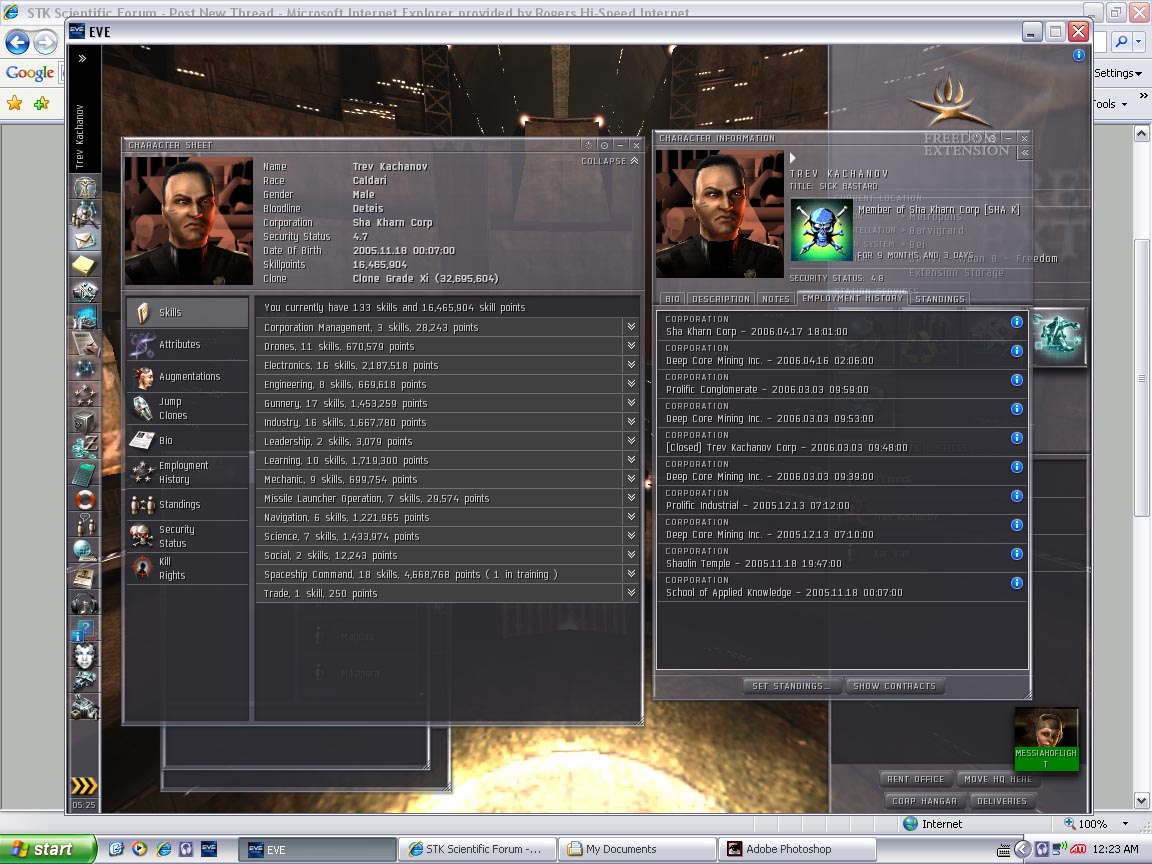
Task: Click the yellow undock arrows icon
Action: (x=84, y=785)
